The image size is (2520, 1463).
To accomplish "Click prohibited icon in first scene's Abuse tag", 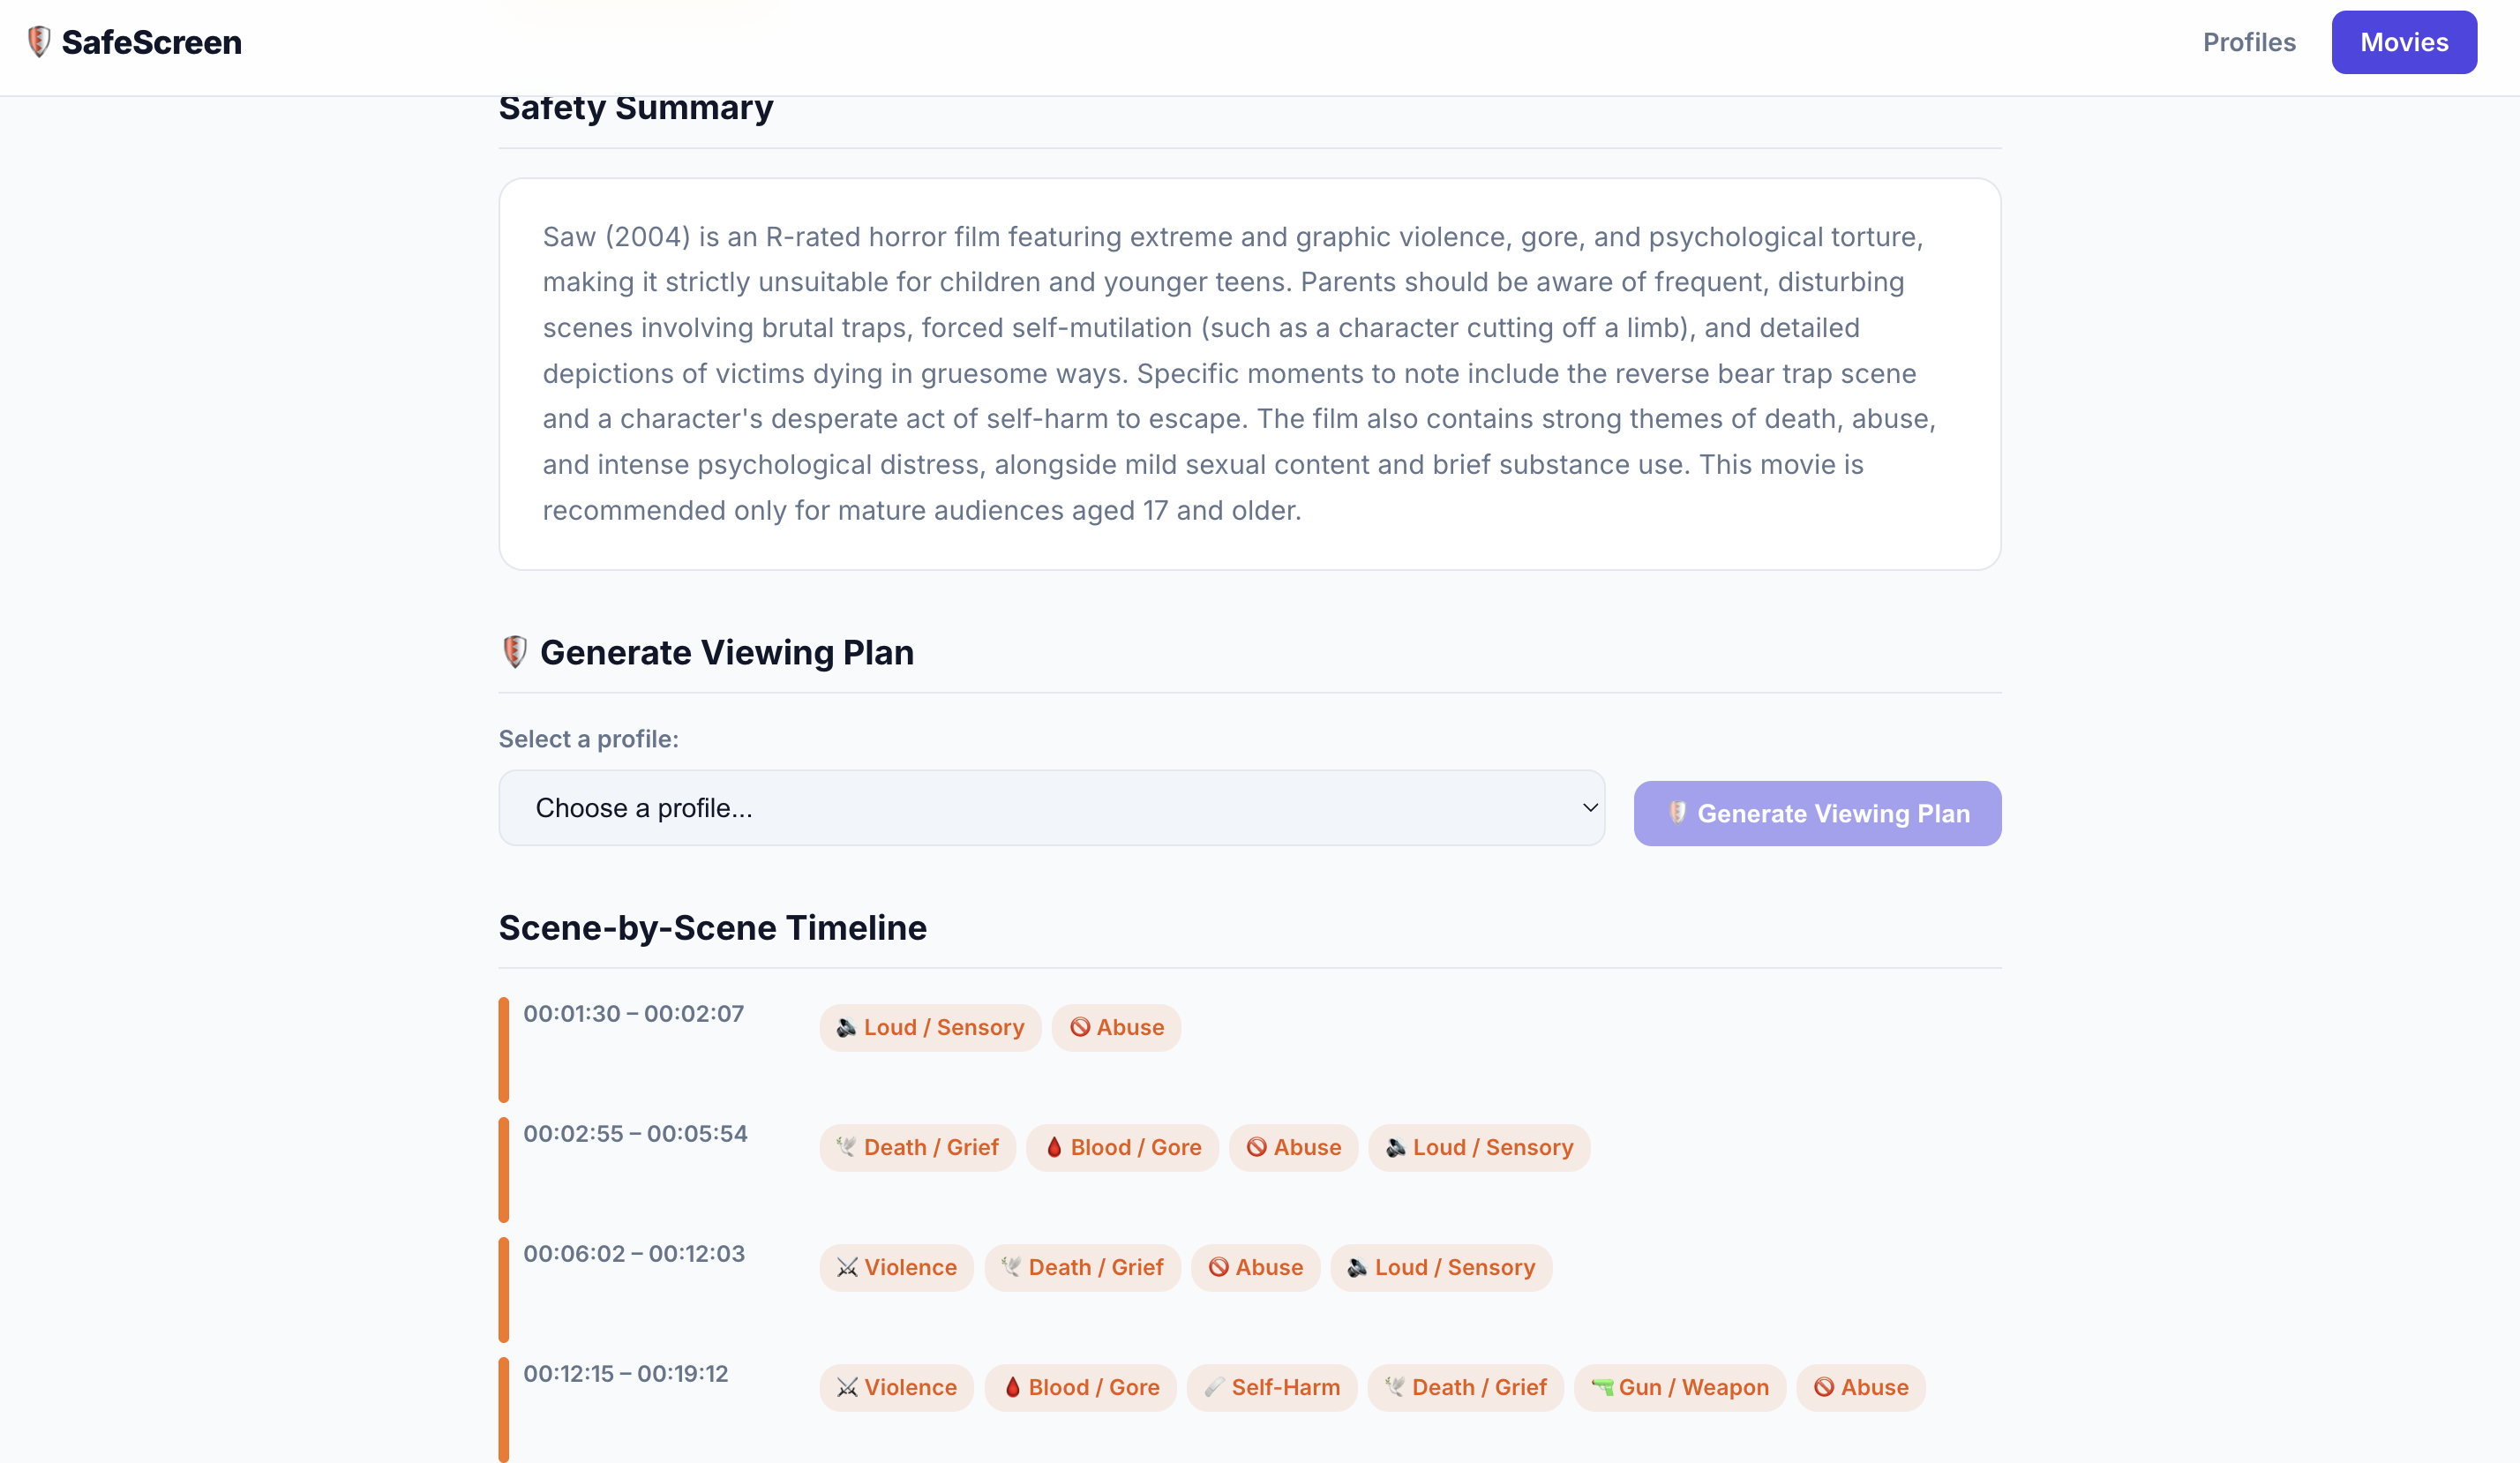I will pos(1080,1028).
